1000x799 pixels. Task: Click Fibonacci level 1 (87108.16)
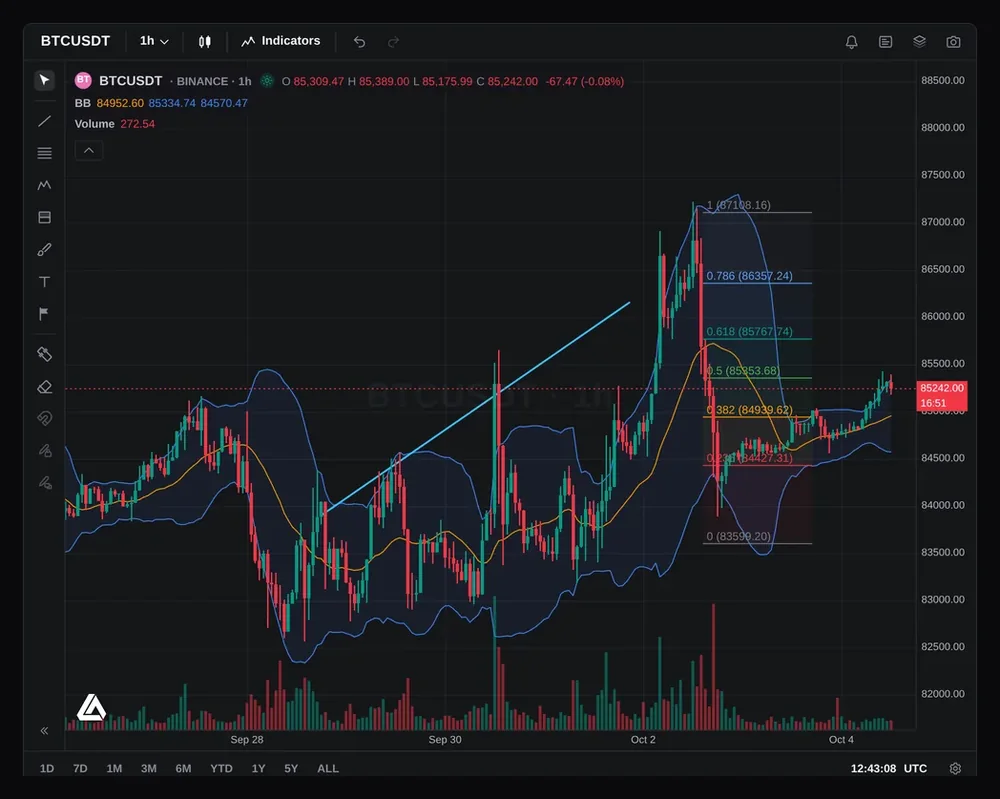739,205
